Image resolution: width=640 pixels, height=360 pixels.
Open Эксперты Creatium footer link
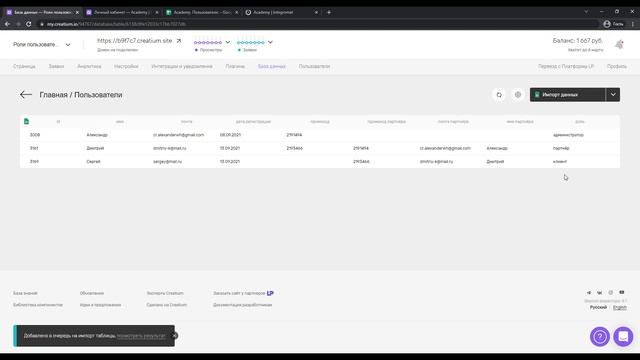(165, 293)
